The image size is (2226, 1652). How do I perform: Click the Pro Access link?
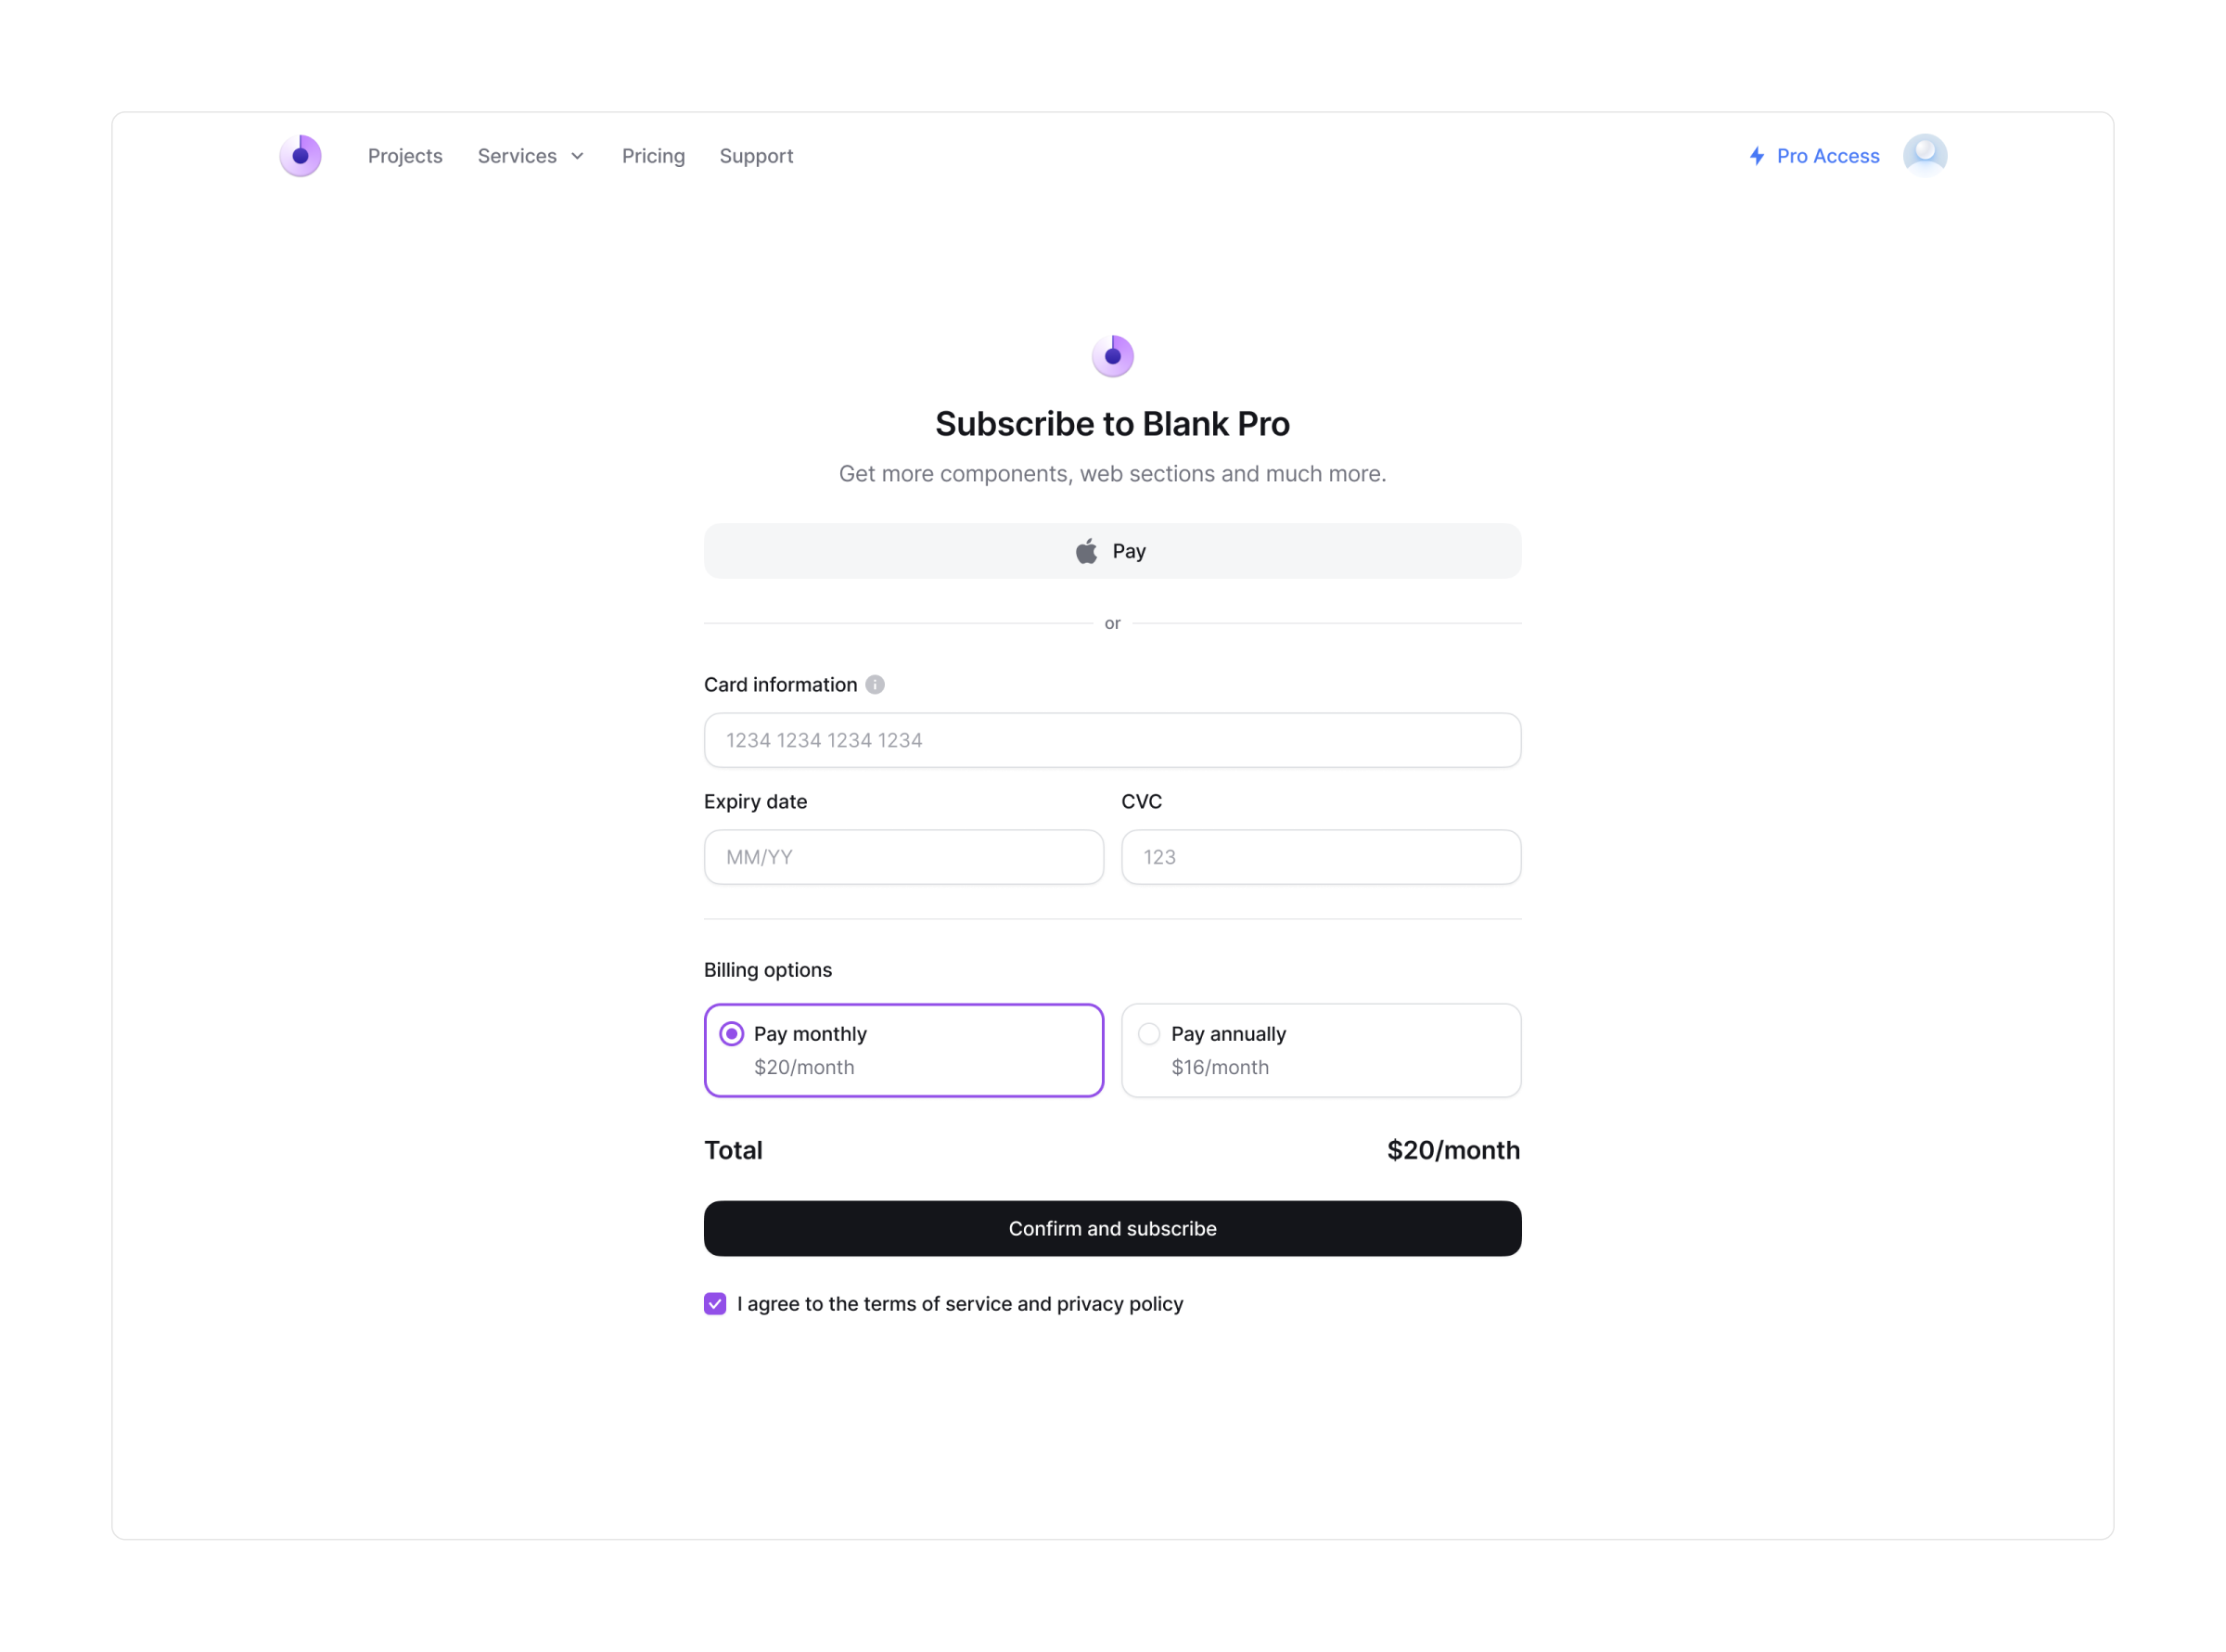click(x=1827, y=155)
